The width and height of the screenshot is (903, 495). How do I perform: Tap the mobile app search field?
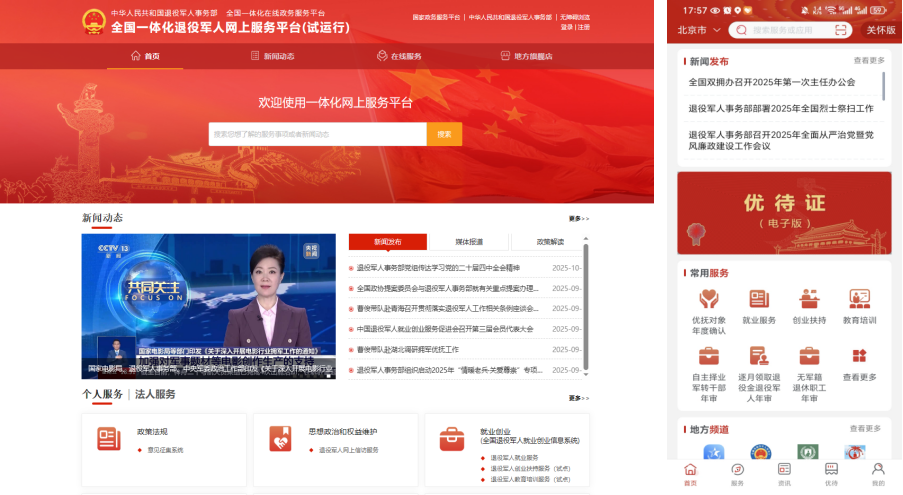791,30
